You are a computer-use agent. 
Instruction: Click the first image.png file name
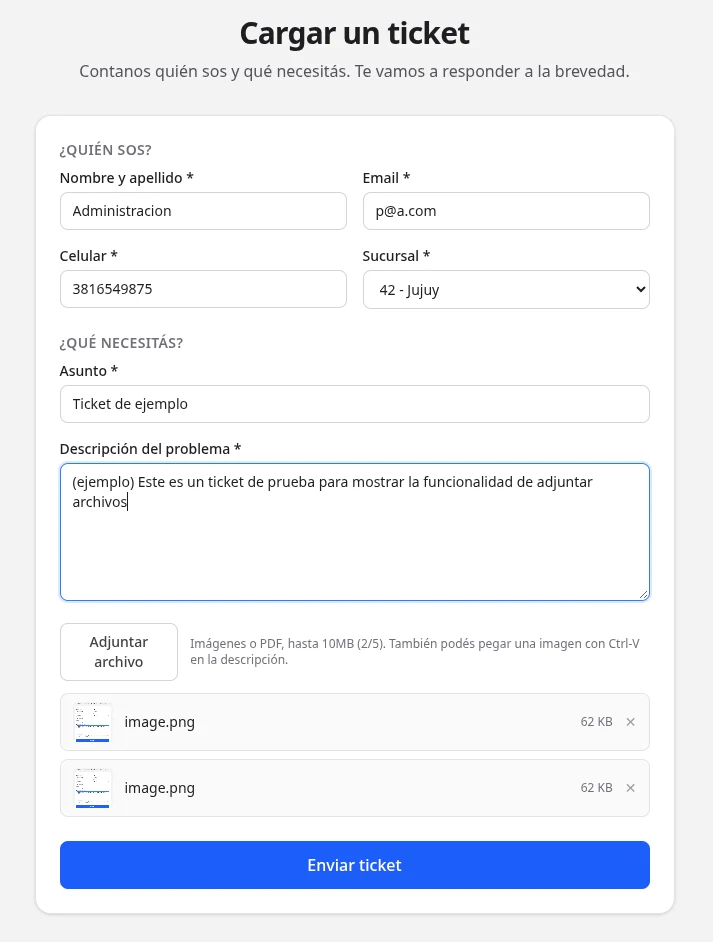pos(159,722)
